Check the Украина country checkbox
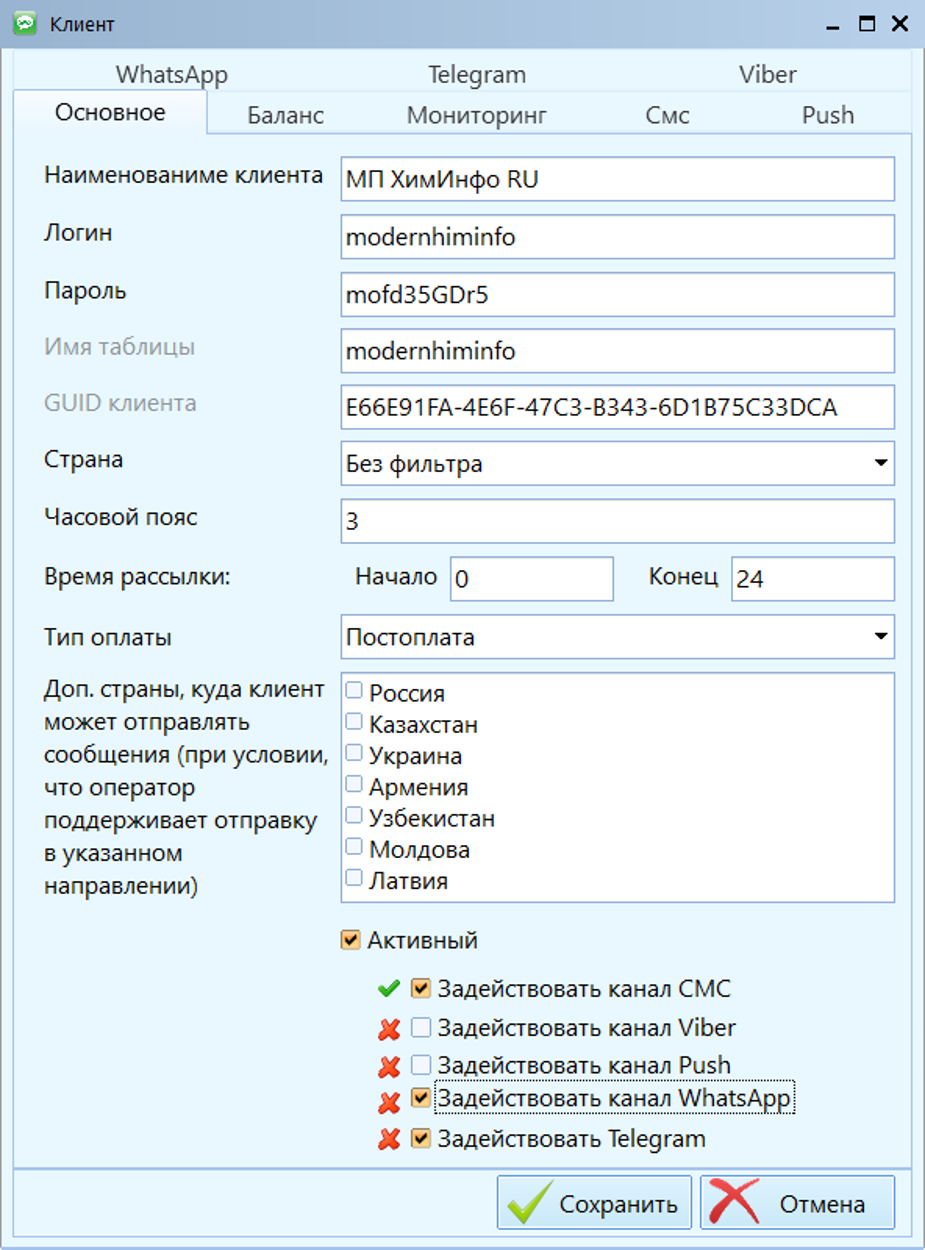925x1250 pixels. tap(353, 752)
